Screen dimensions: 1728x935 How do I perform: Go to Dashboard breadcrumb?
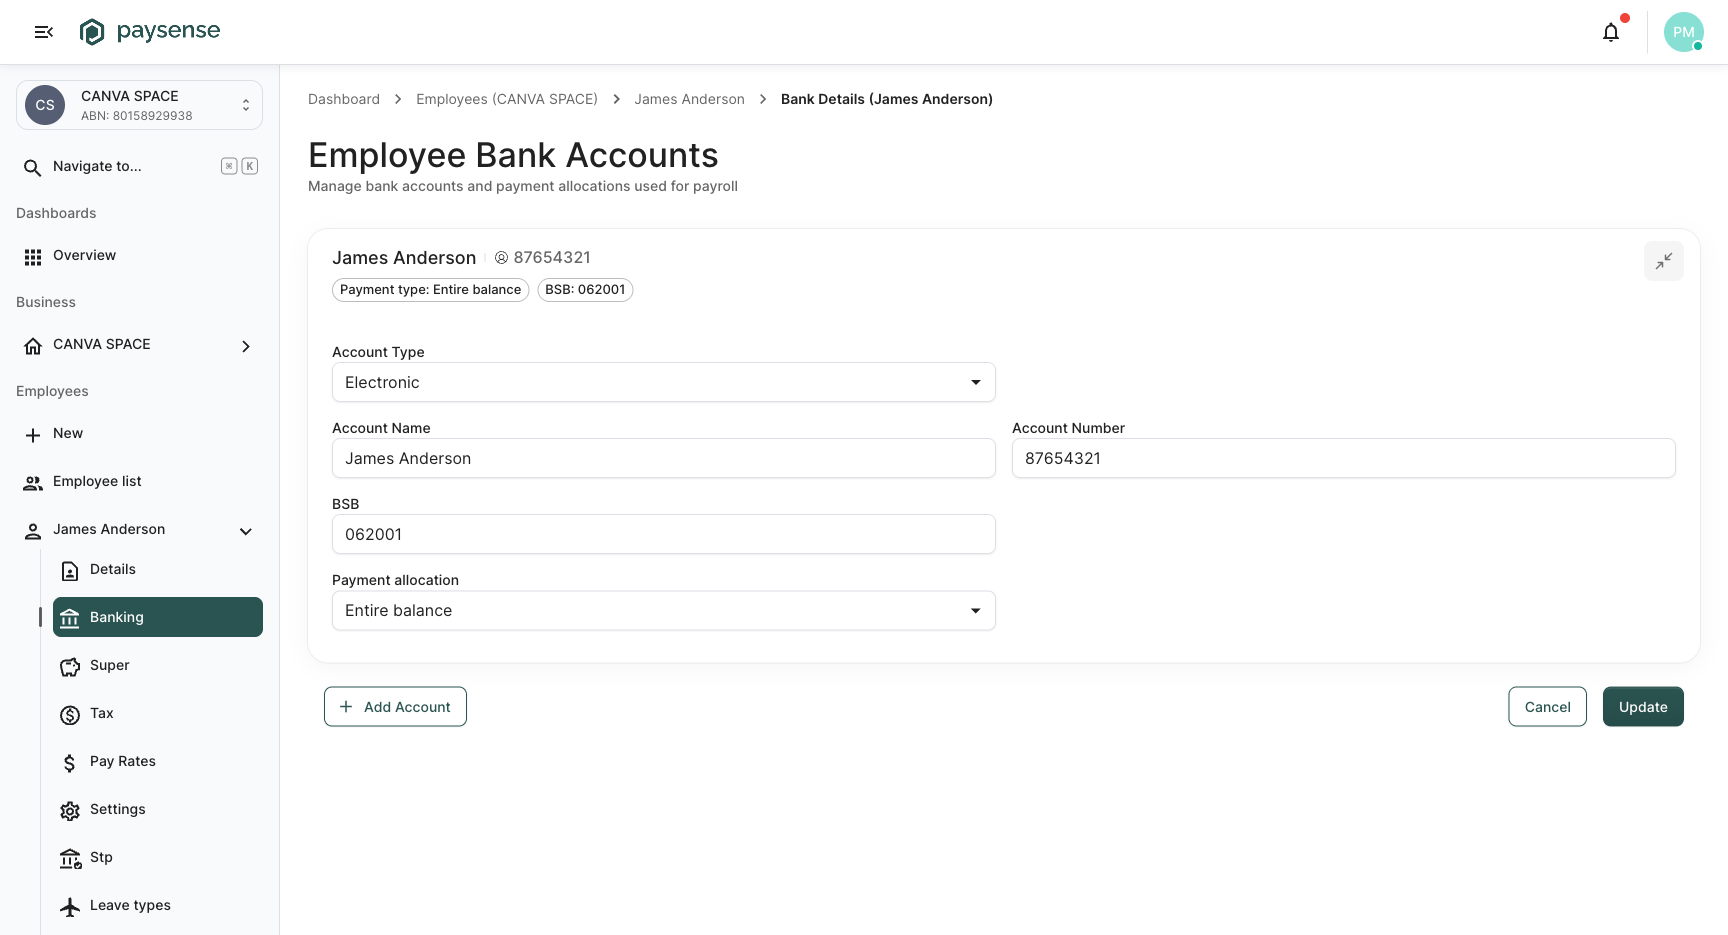click(344, 99)
